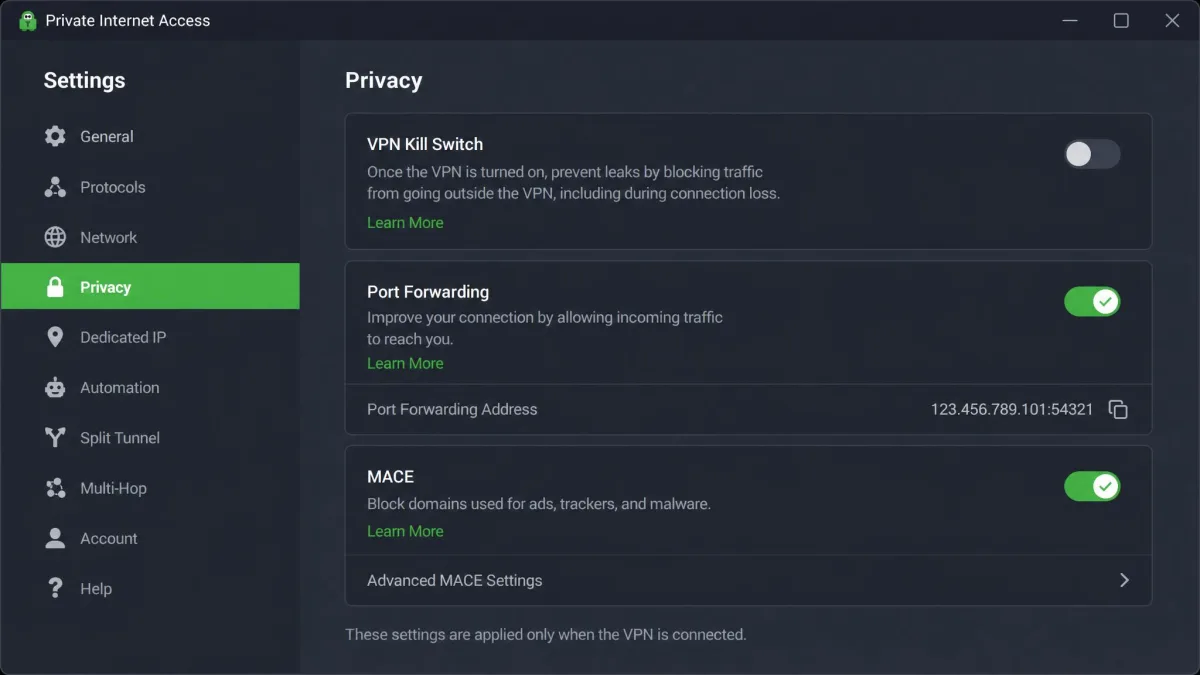Click the Split Tunnel fork icon
The height and width of the screenshot is (675, 1200).
click(x=55, y=437)
